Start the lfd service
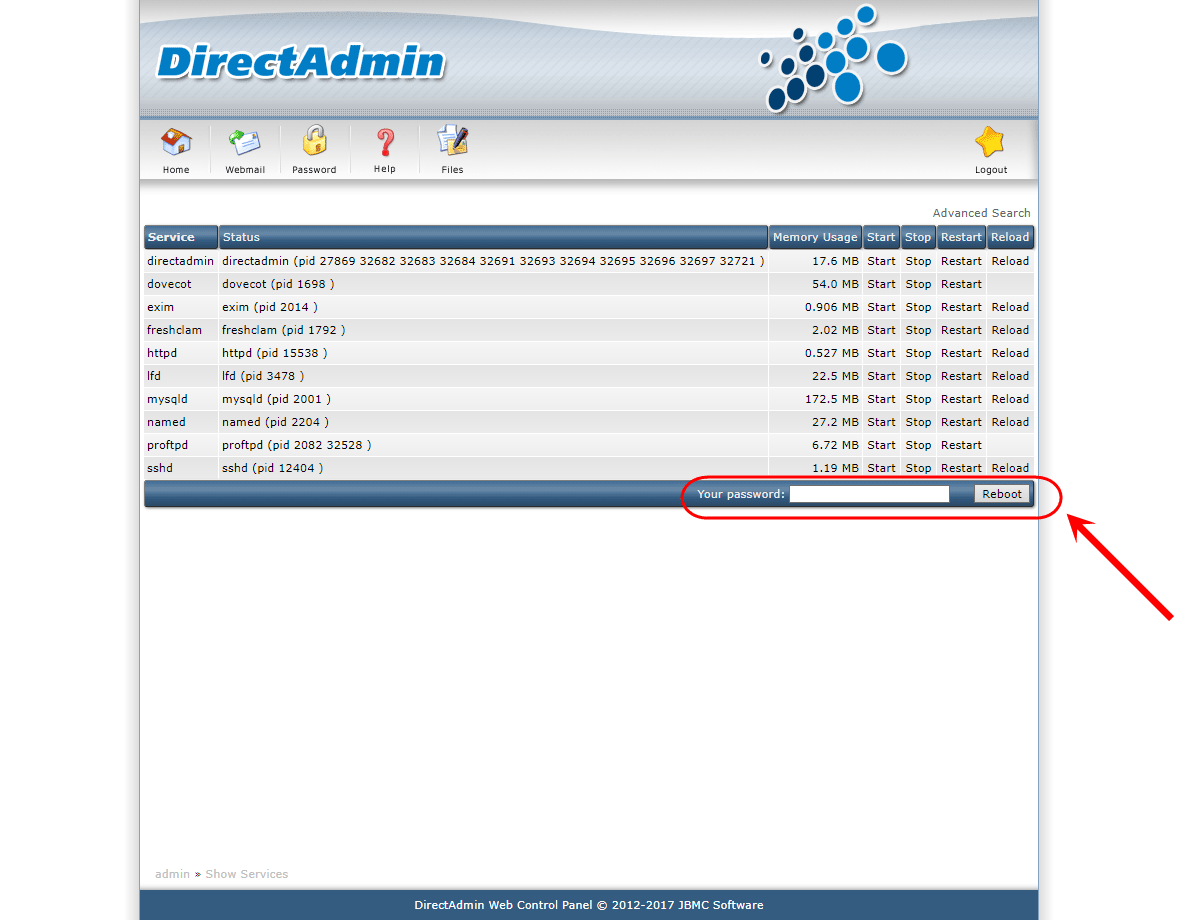The height and width of the screenshot is (920, 1179). 881,376
